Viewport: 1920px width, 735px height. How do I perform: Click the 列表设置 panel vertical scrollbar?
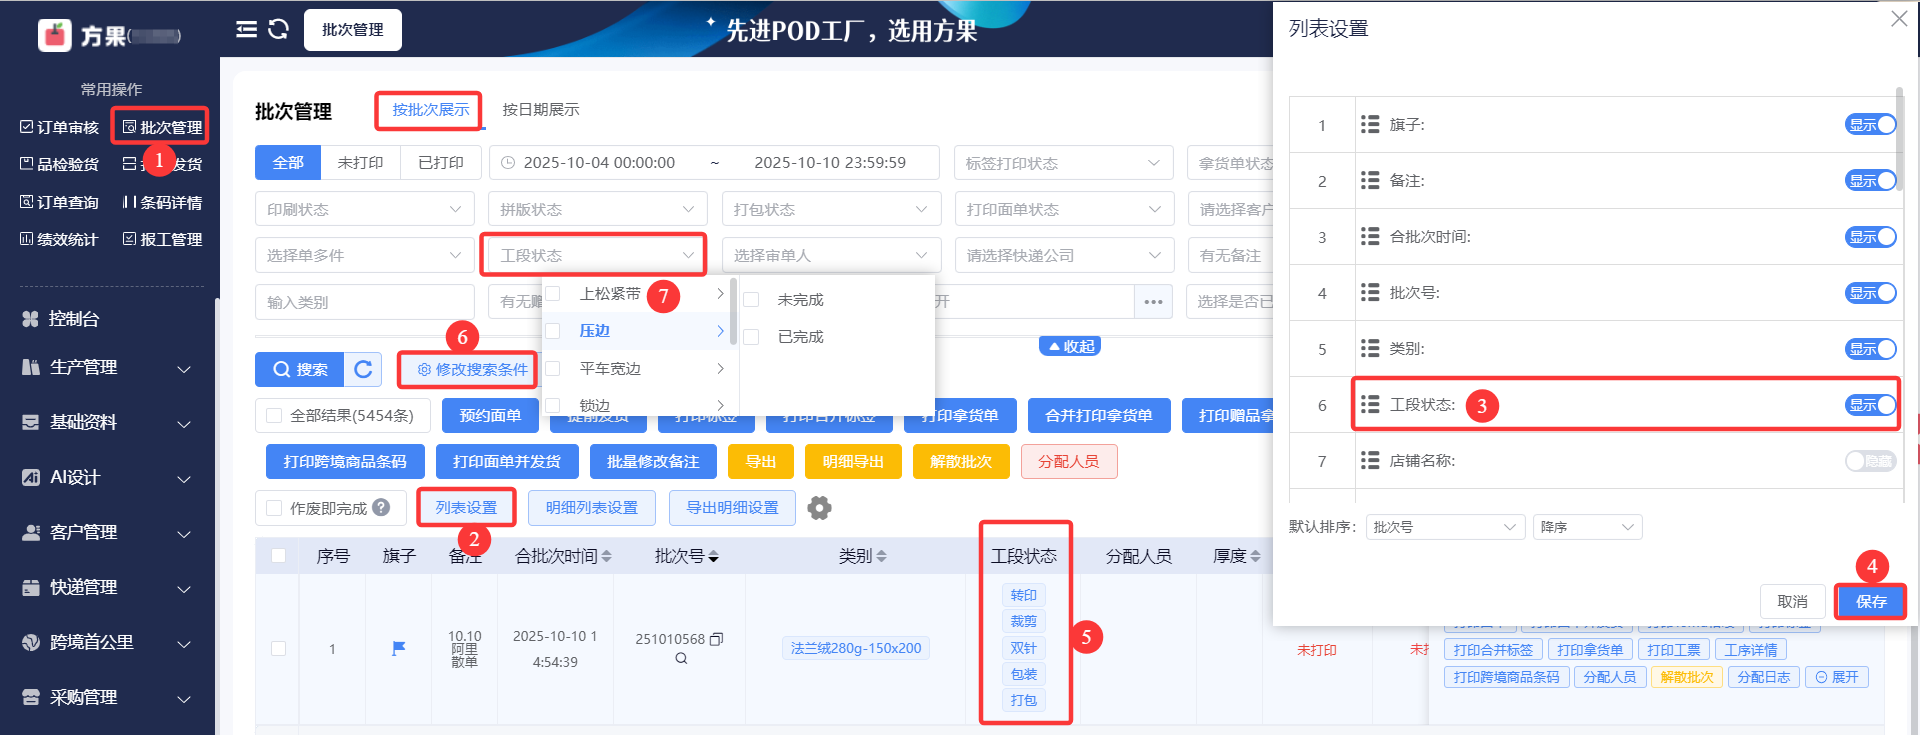(x=1900, y=140)
